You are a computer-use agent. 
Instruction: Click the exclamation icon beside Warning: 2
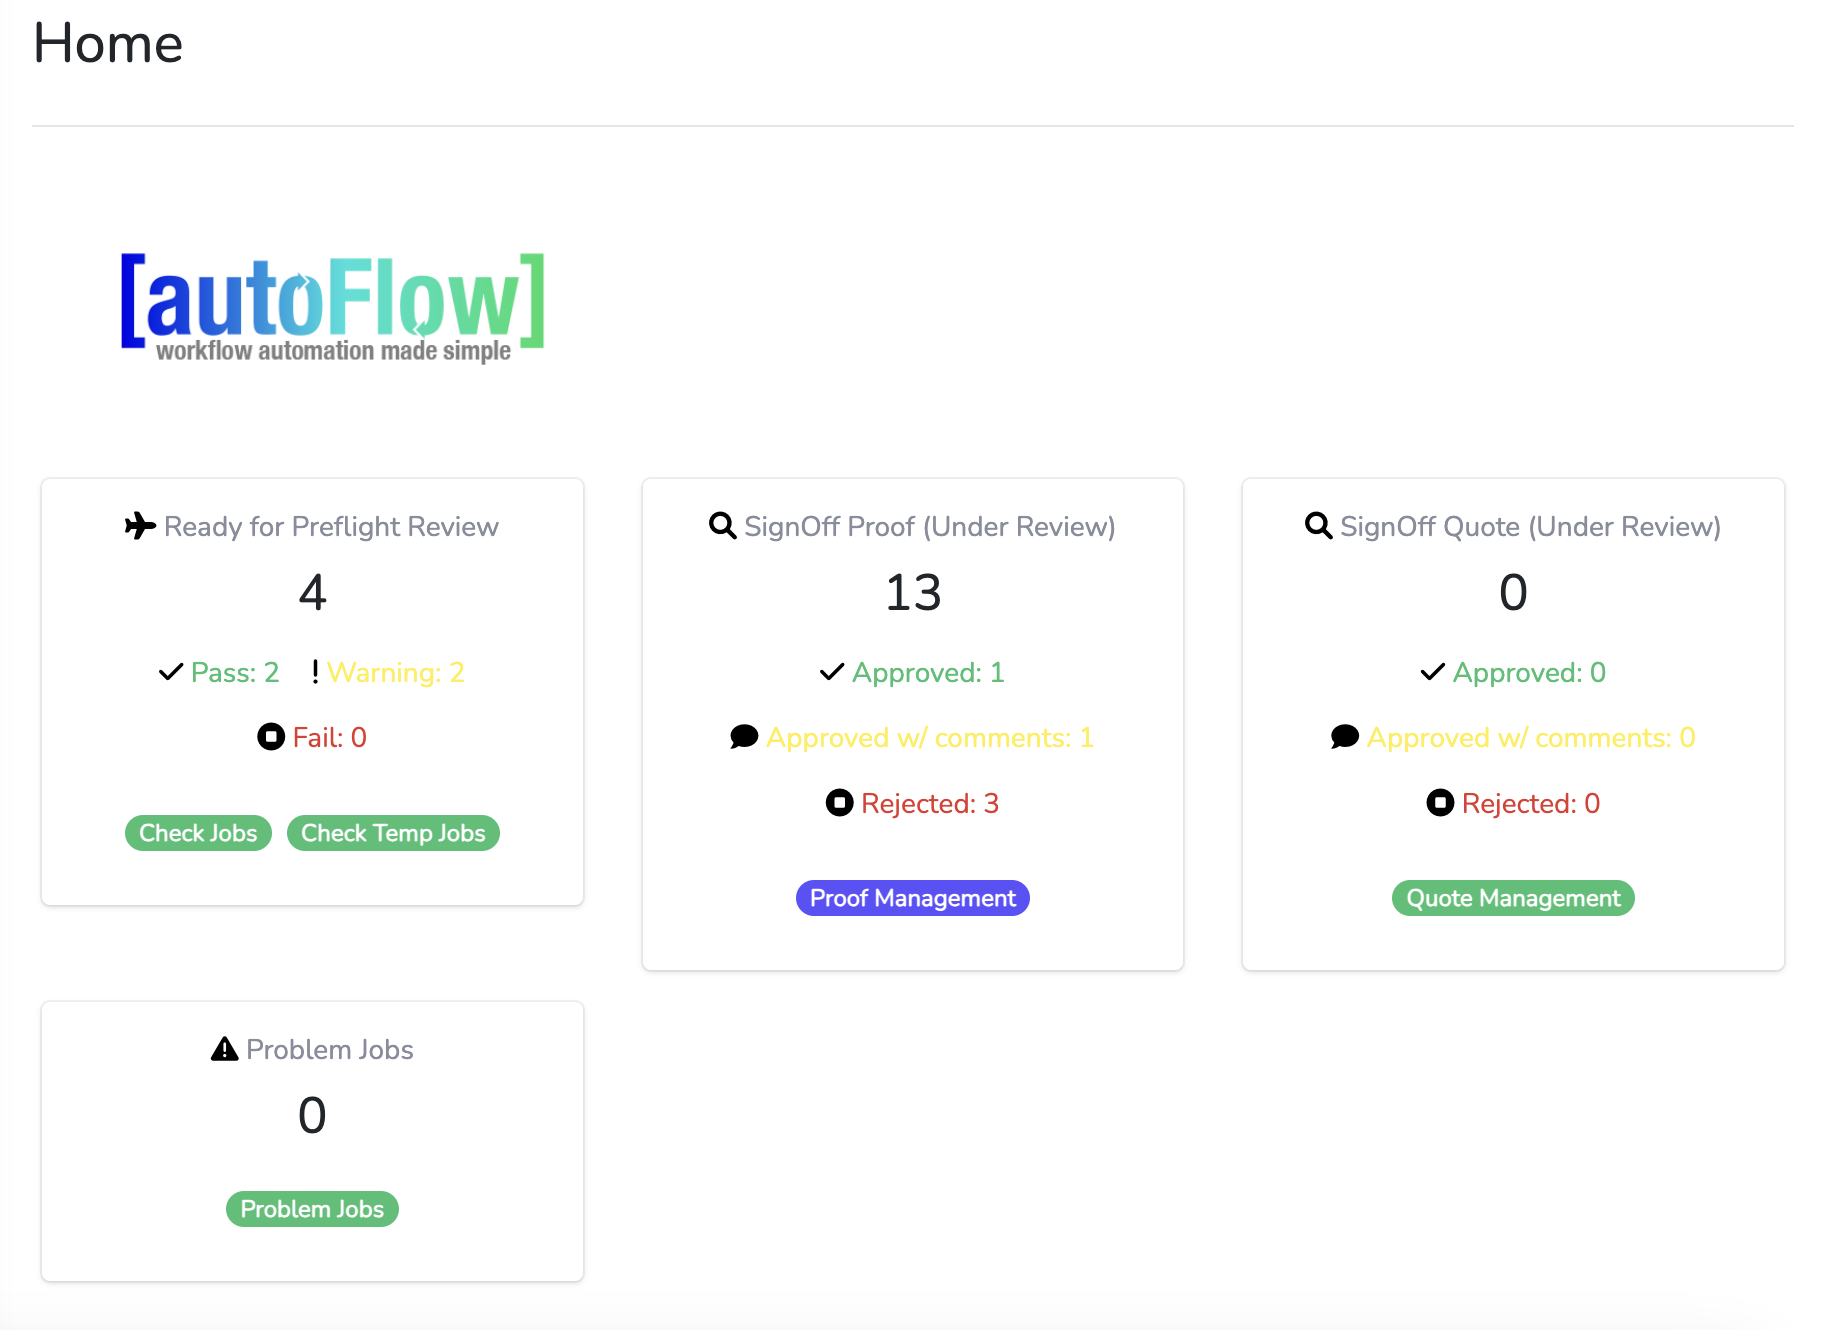pos(315,672)
